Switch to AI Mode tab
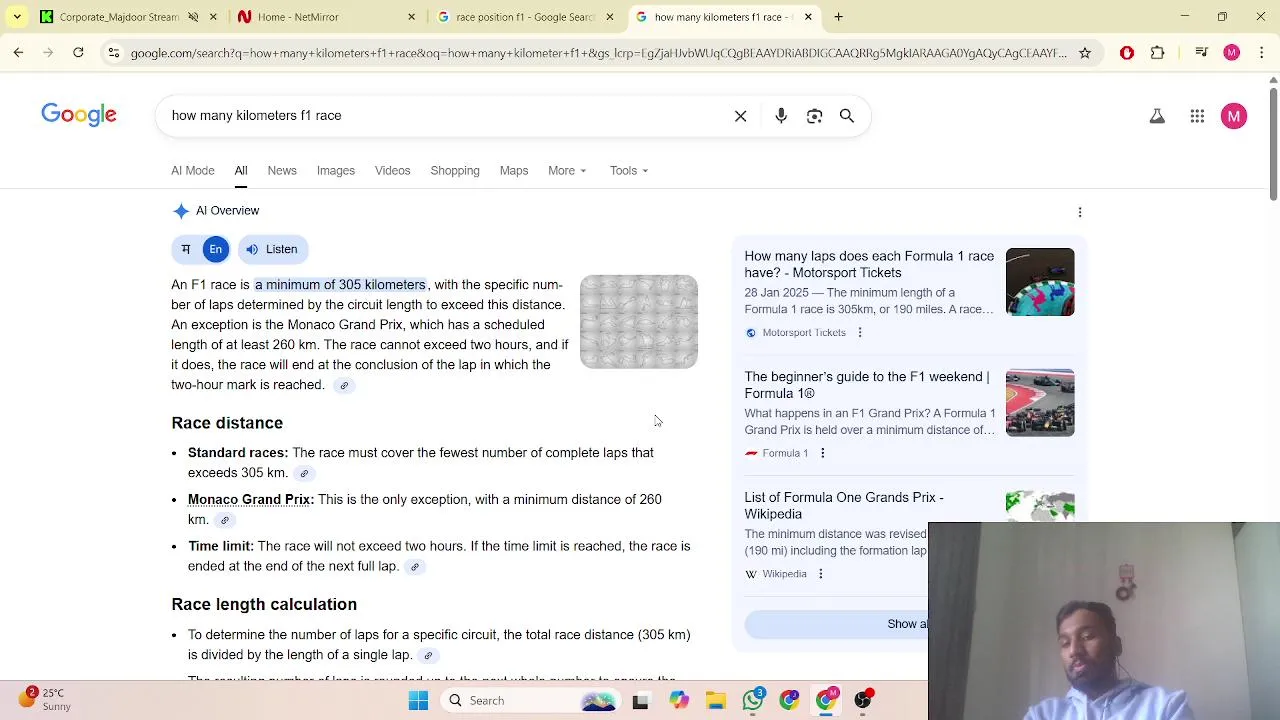 click(x=193, y=171)
